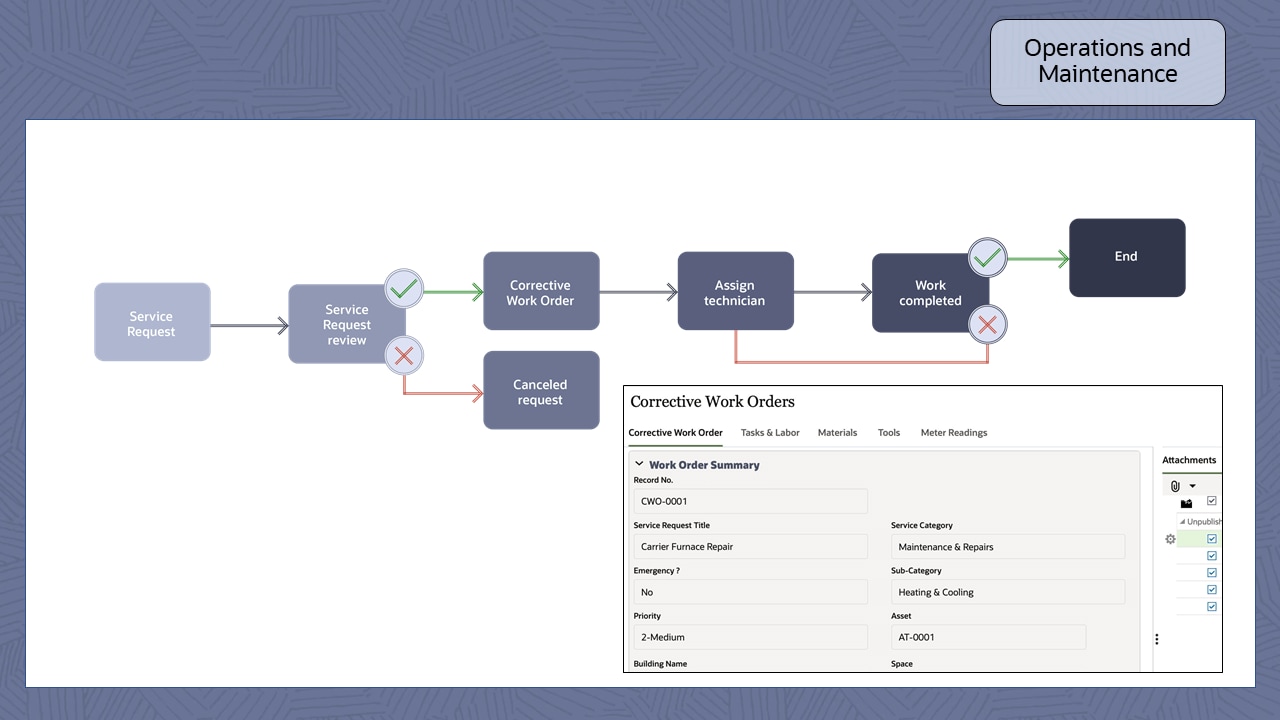Viewport: 1280px width, 720px height.
Task: Open the paperclip attachment icon
Action: pos(1174,486)
